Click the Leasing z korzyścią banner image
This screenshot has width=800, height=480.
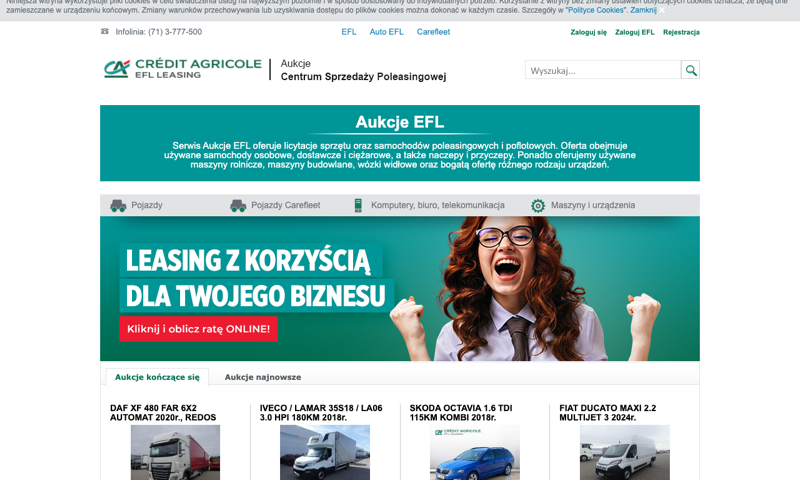tap(400, 289)
